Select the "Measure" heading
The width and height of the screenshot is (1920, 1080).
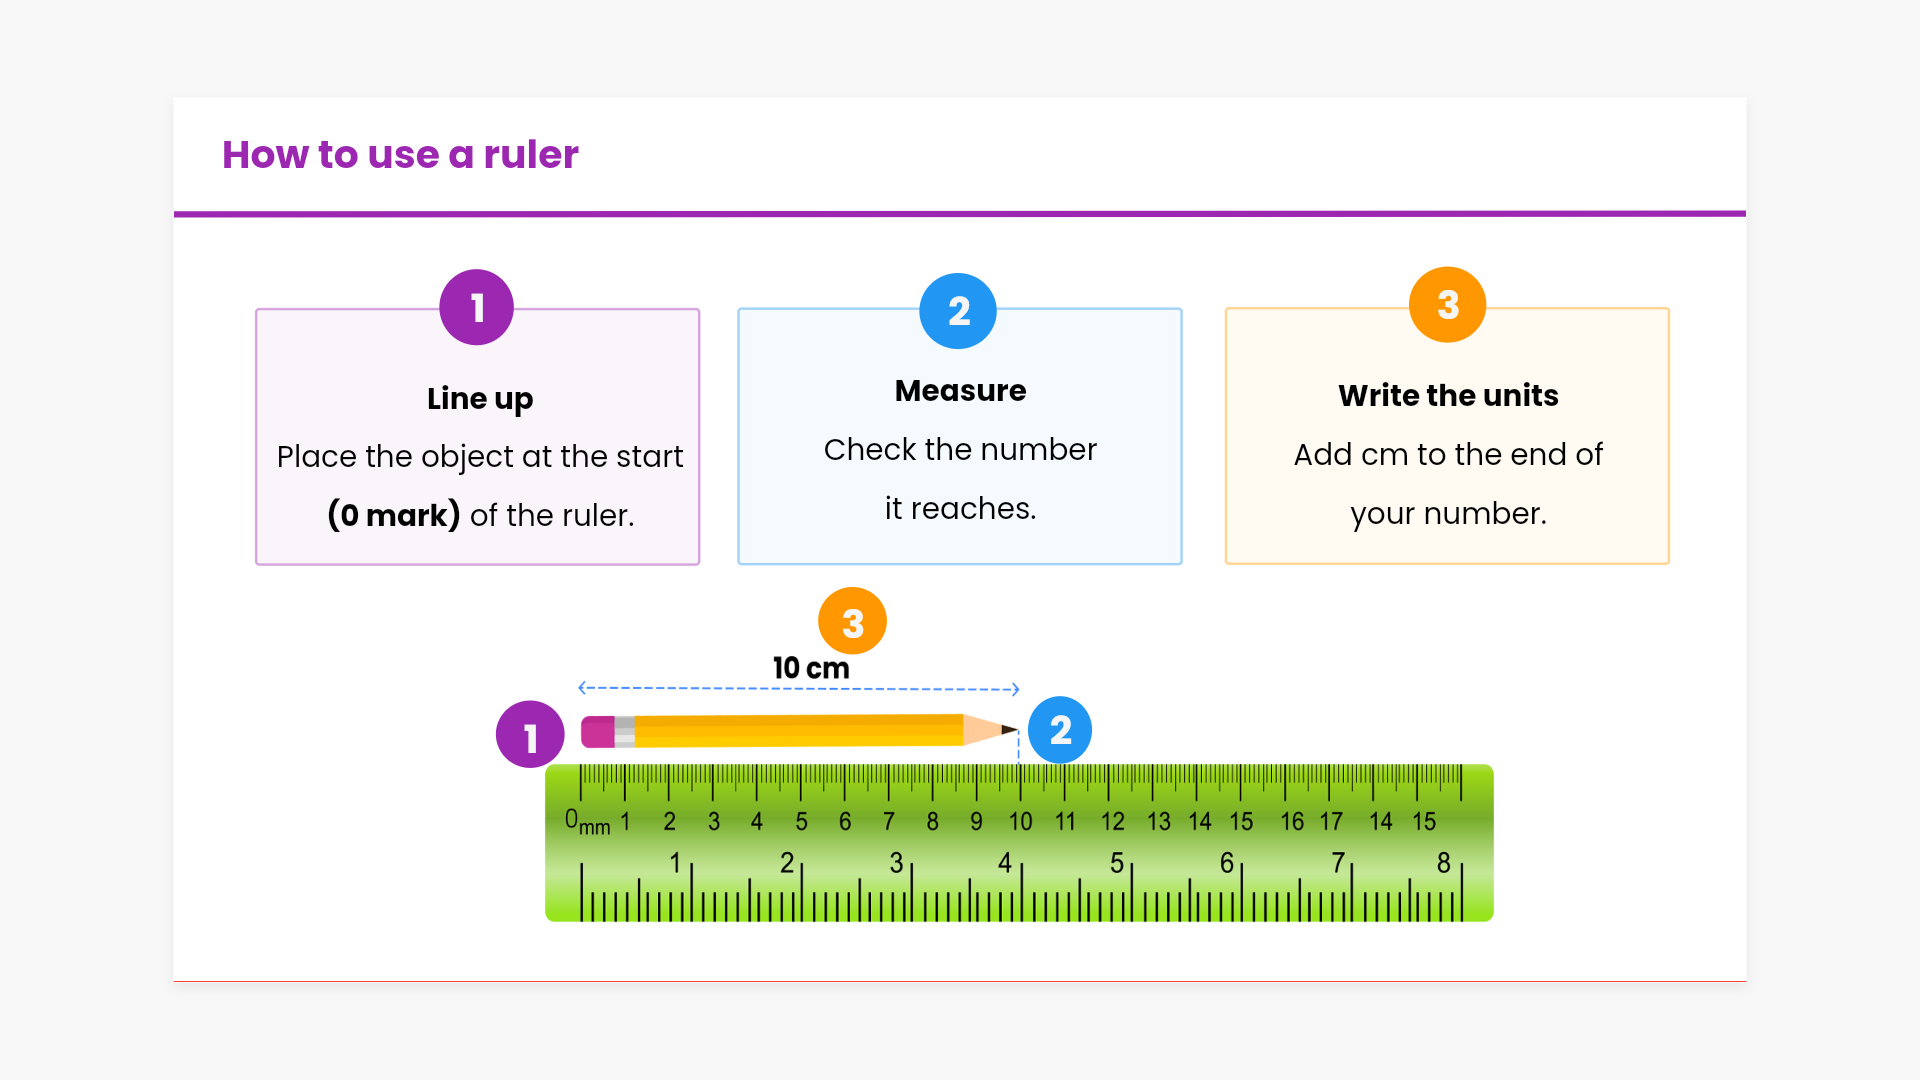pyautogui.click(x=960, y=390)
